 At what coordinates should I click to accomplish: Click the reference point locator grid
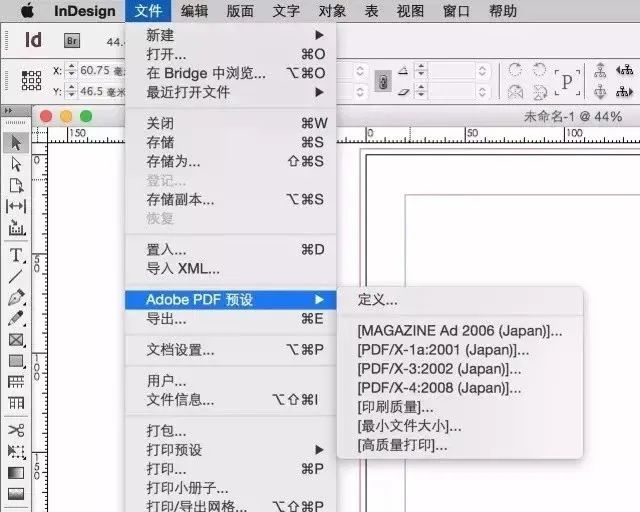click(31, 80)
